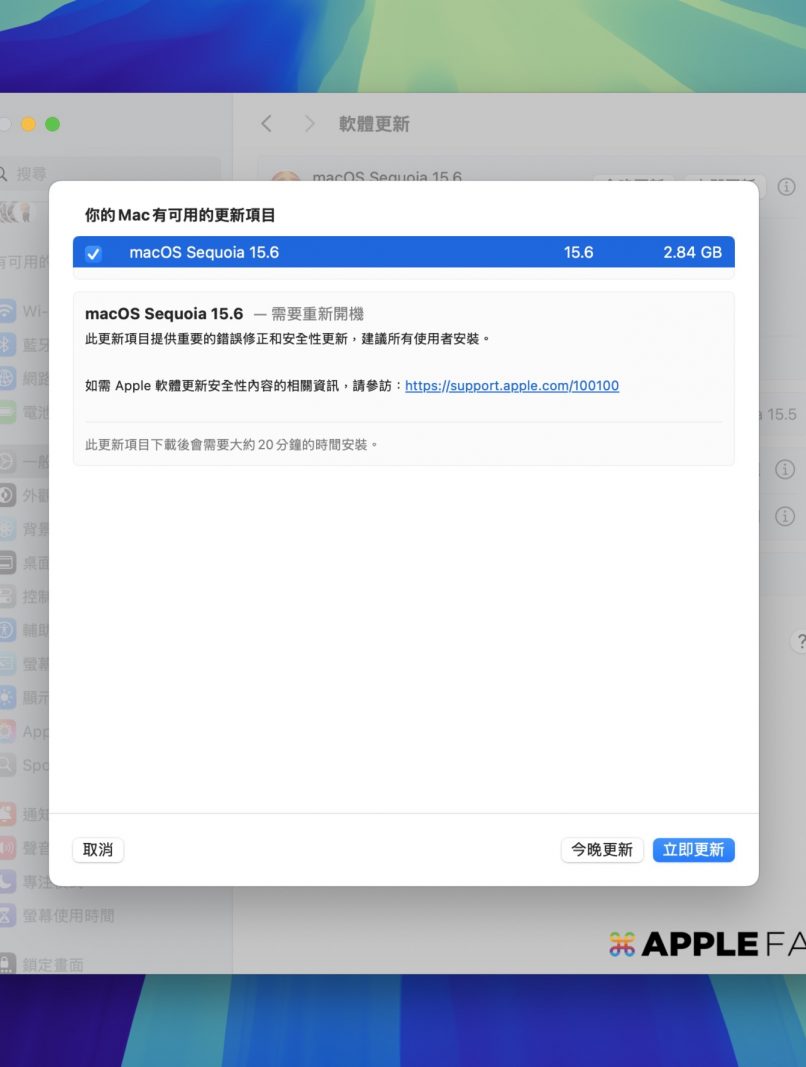Open help with the question mark button

tap(798, 641)
